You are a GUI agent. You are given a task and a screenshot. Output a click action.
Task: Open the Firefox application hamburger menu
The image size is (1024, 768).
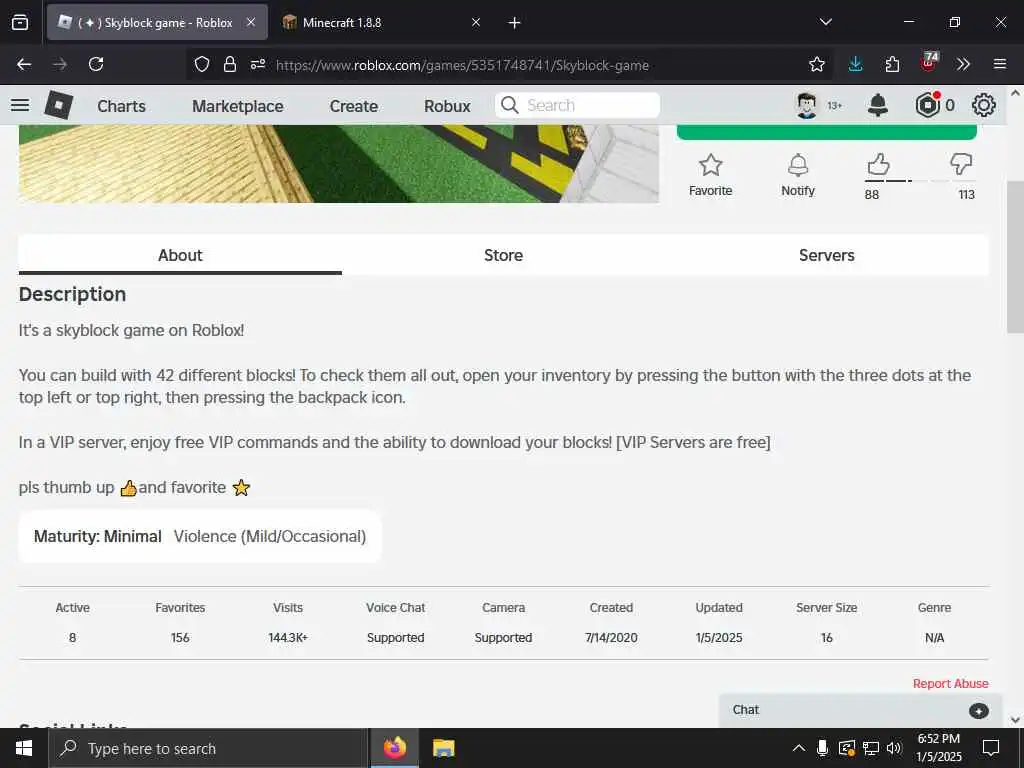1000,64
